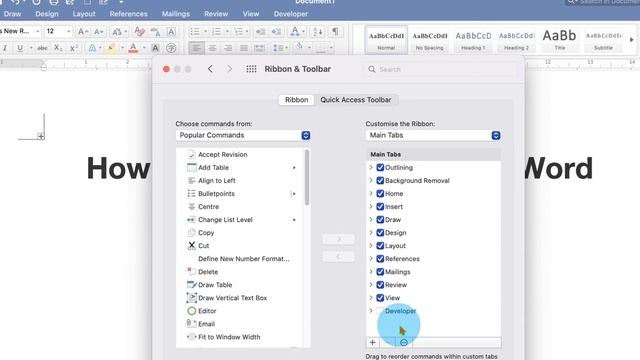
Task: Justify text using ribbon icon
Action: tap(244, 48)
